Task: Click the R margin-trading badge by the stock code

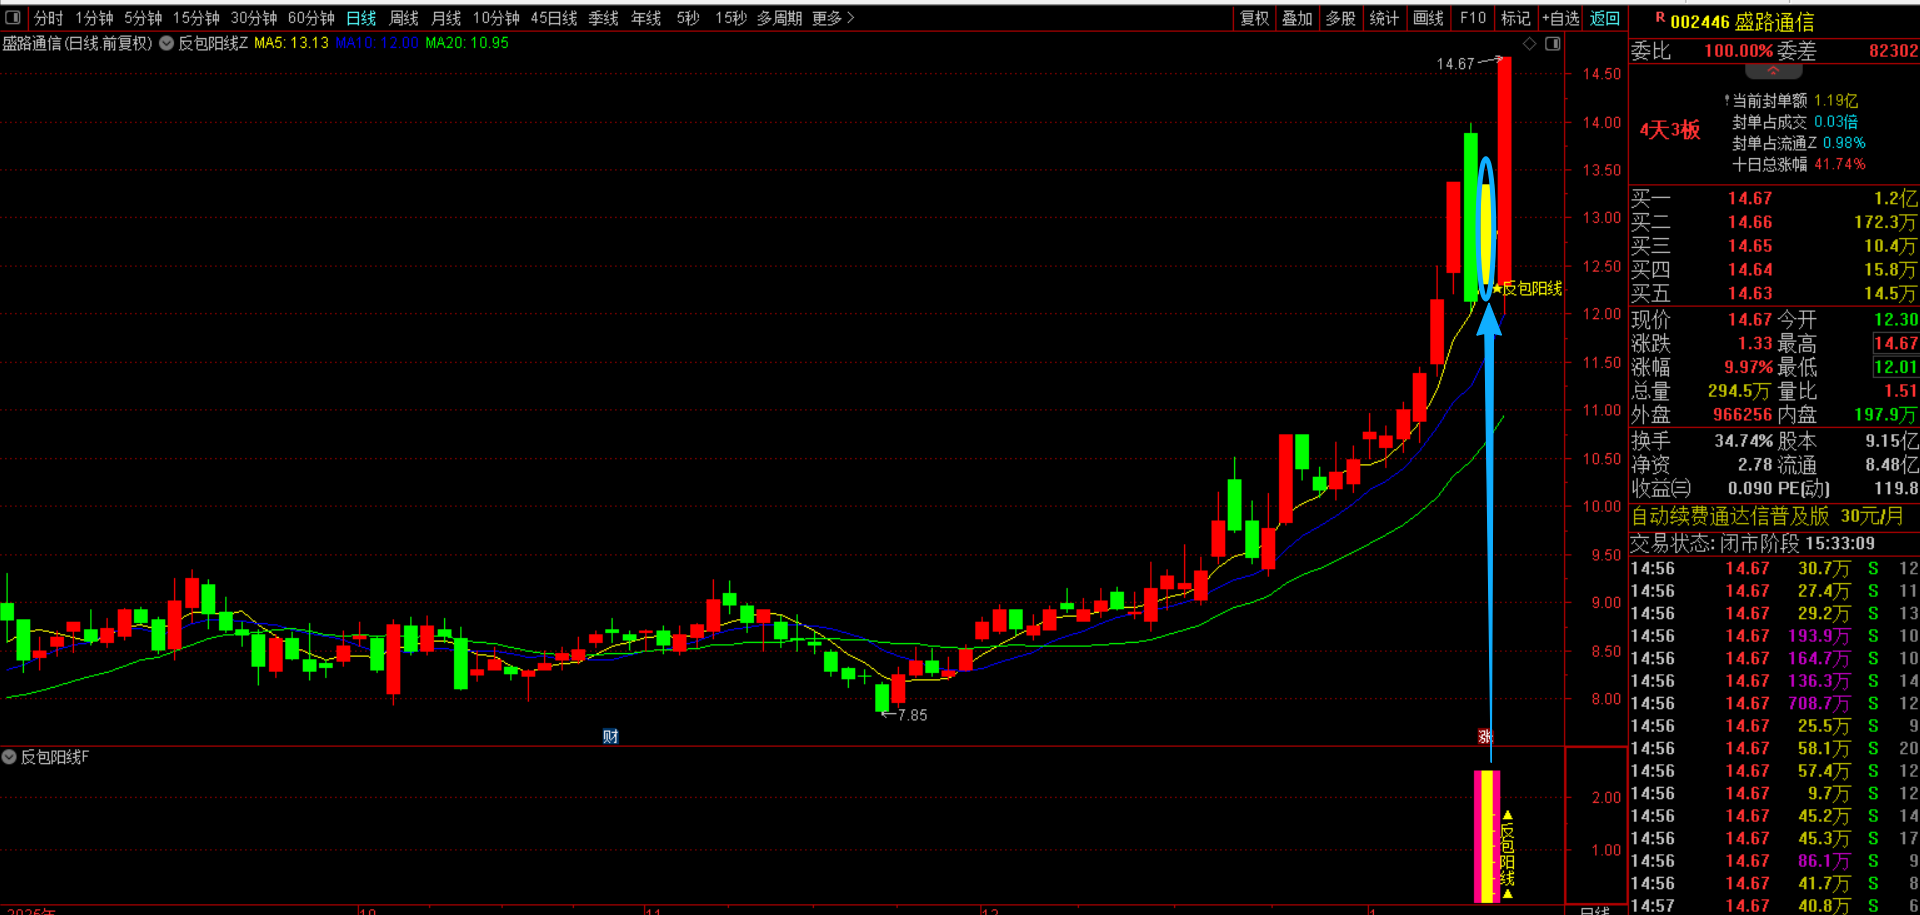Action: (x=1660, y=17)
